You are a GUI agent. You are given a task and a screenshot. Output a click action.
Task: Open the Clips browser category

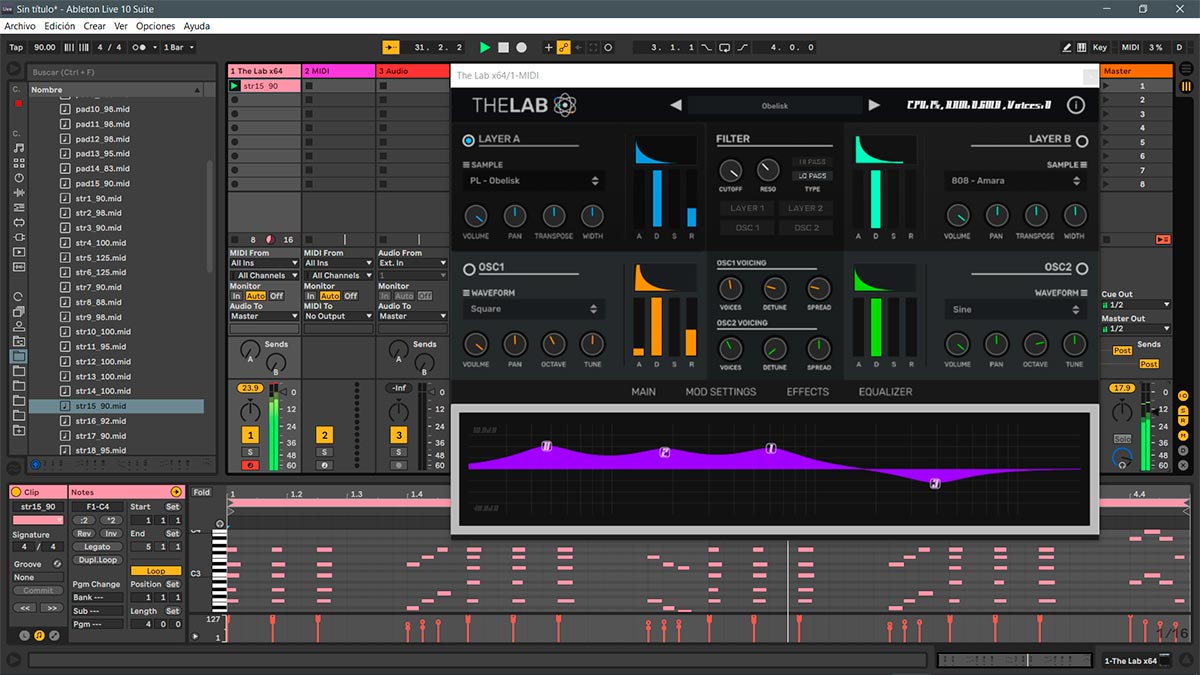click(18, 252)
